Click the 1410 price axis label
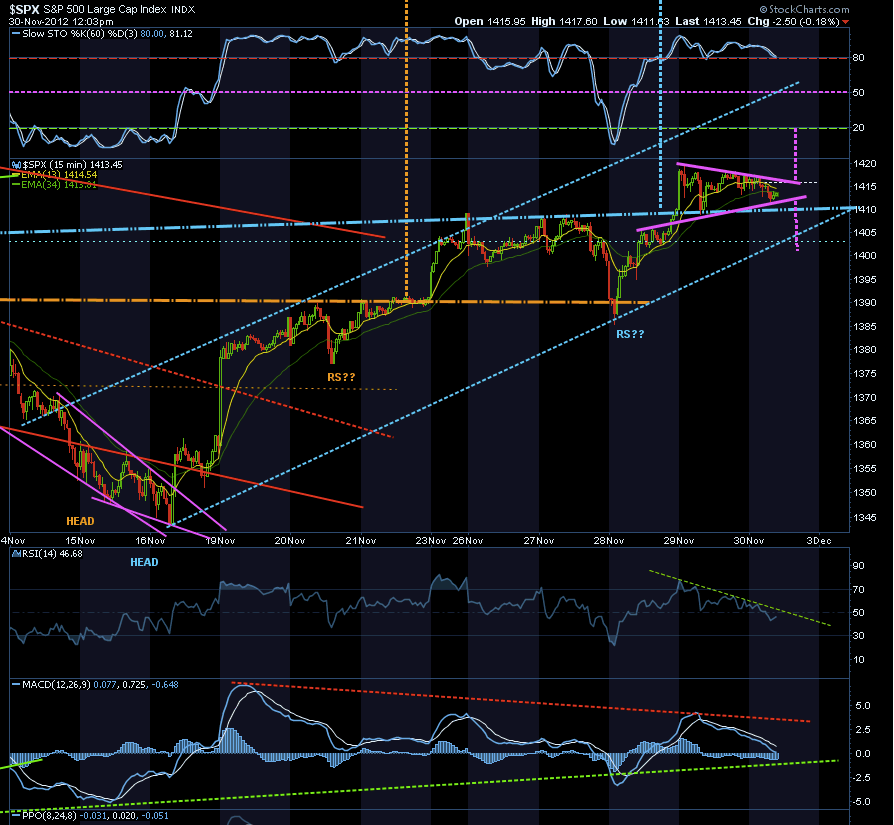This screenshot has width=894, height=825. click(x=865, y=210)
